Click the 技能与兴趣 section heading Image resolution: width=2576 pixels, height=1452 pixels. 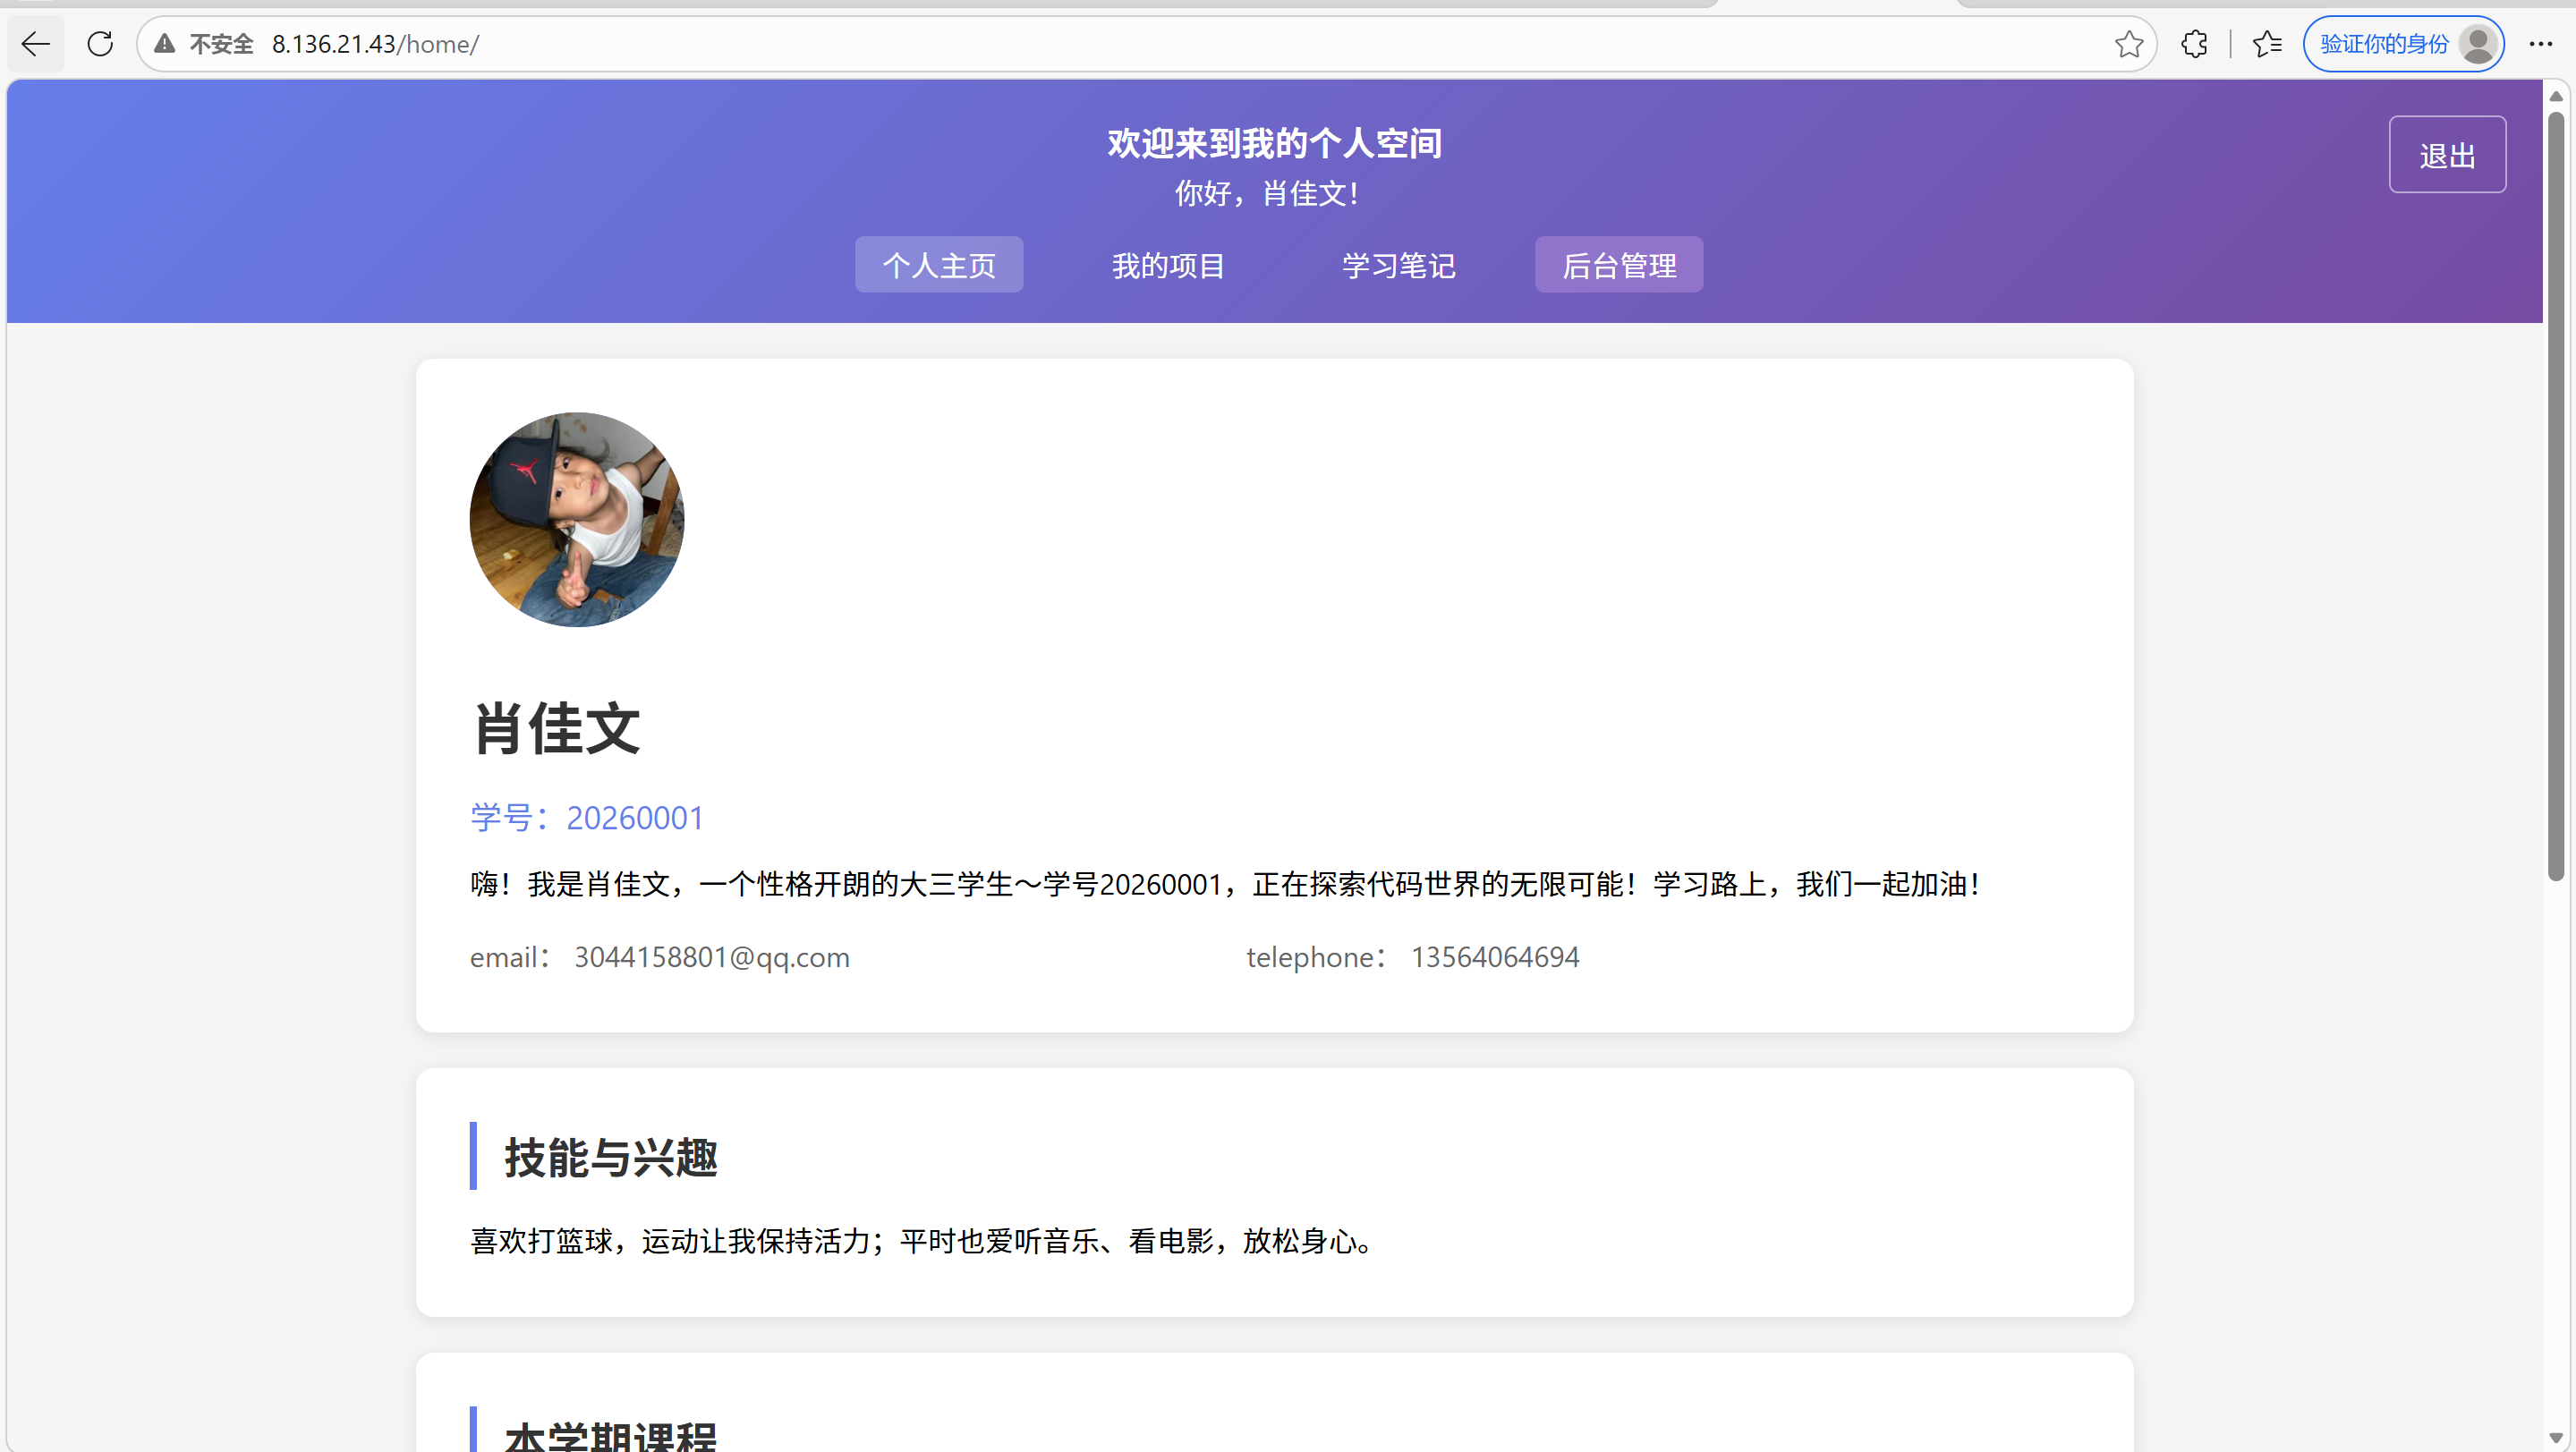click(611, 1157)
